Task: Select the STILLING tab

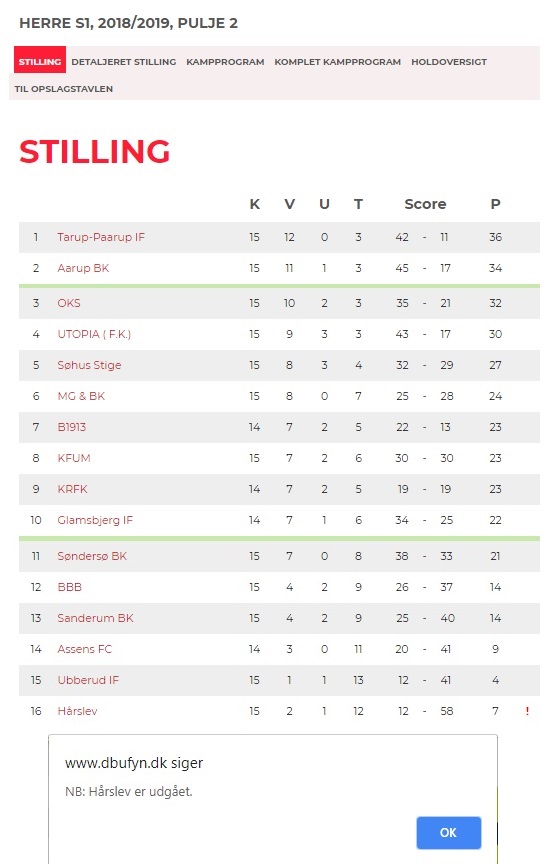Action: coord(40,62)
